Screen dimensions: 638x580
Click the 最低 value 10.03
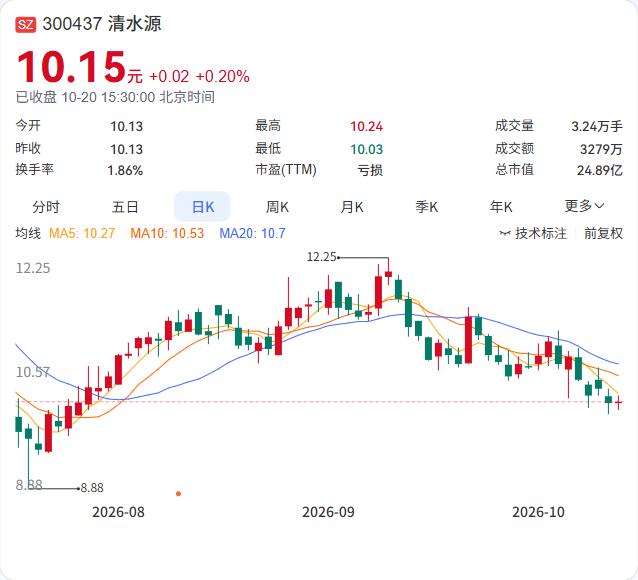tap(366, 149)
